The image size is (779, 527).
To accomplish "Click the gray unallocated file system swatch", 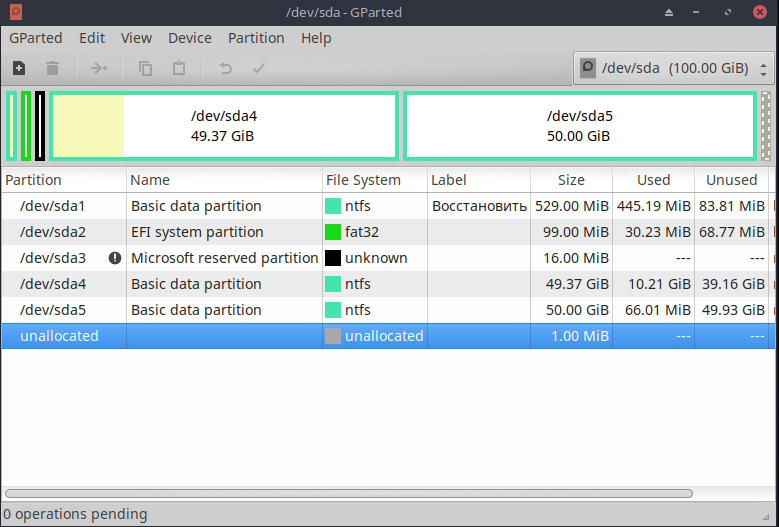I will pyautogui.click(x=333, y=336).
